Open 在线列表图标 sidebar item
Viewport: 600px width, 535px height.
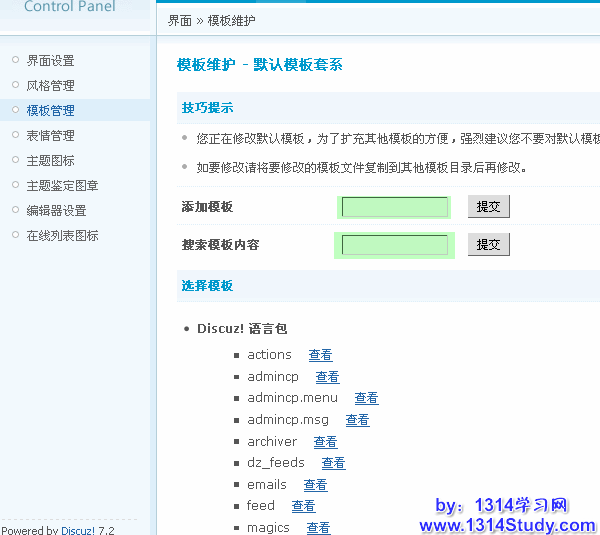tap(62, 236)
